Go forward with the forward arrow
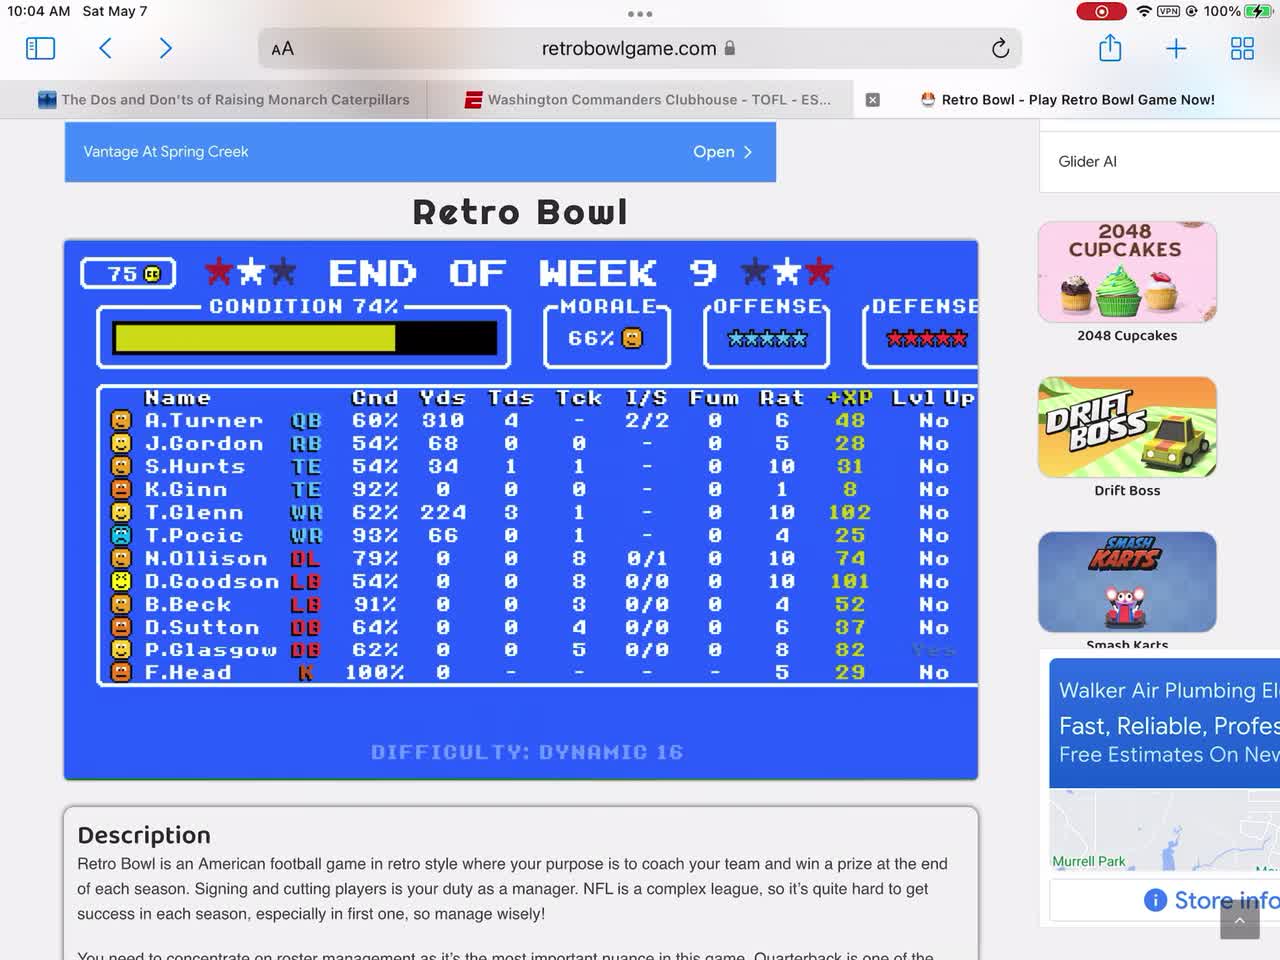This screenshot has height=960, width=1280. pyautogui.click(x=166, y=48)
